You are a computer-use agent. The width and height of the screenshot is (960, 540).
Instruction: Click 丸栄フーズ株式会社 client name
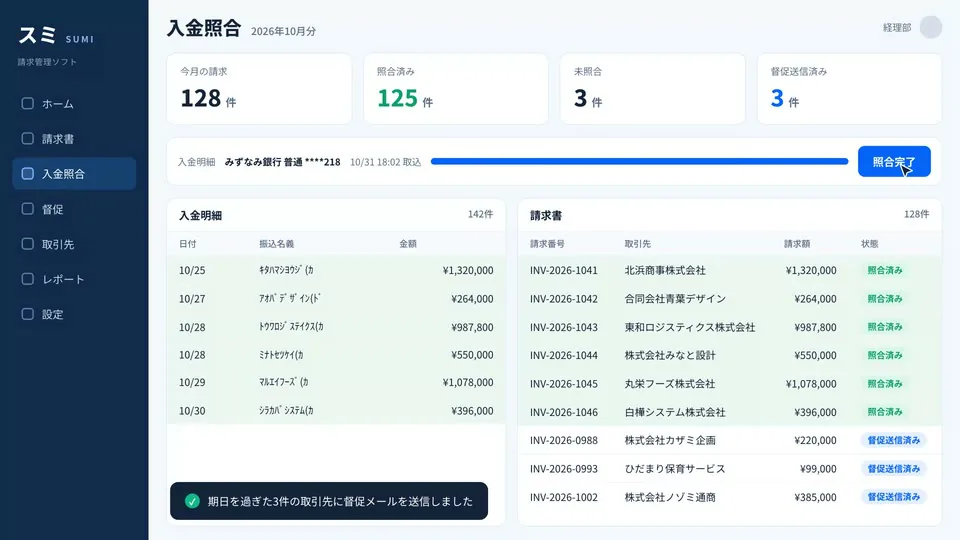[670, 384]
